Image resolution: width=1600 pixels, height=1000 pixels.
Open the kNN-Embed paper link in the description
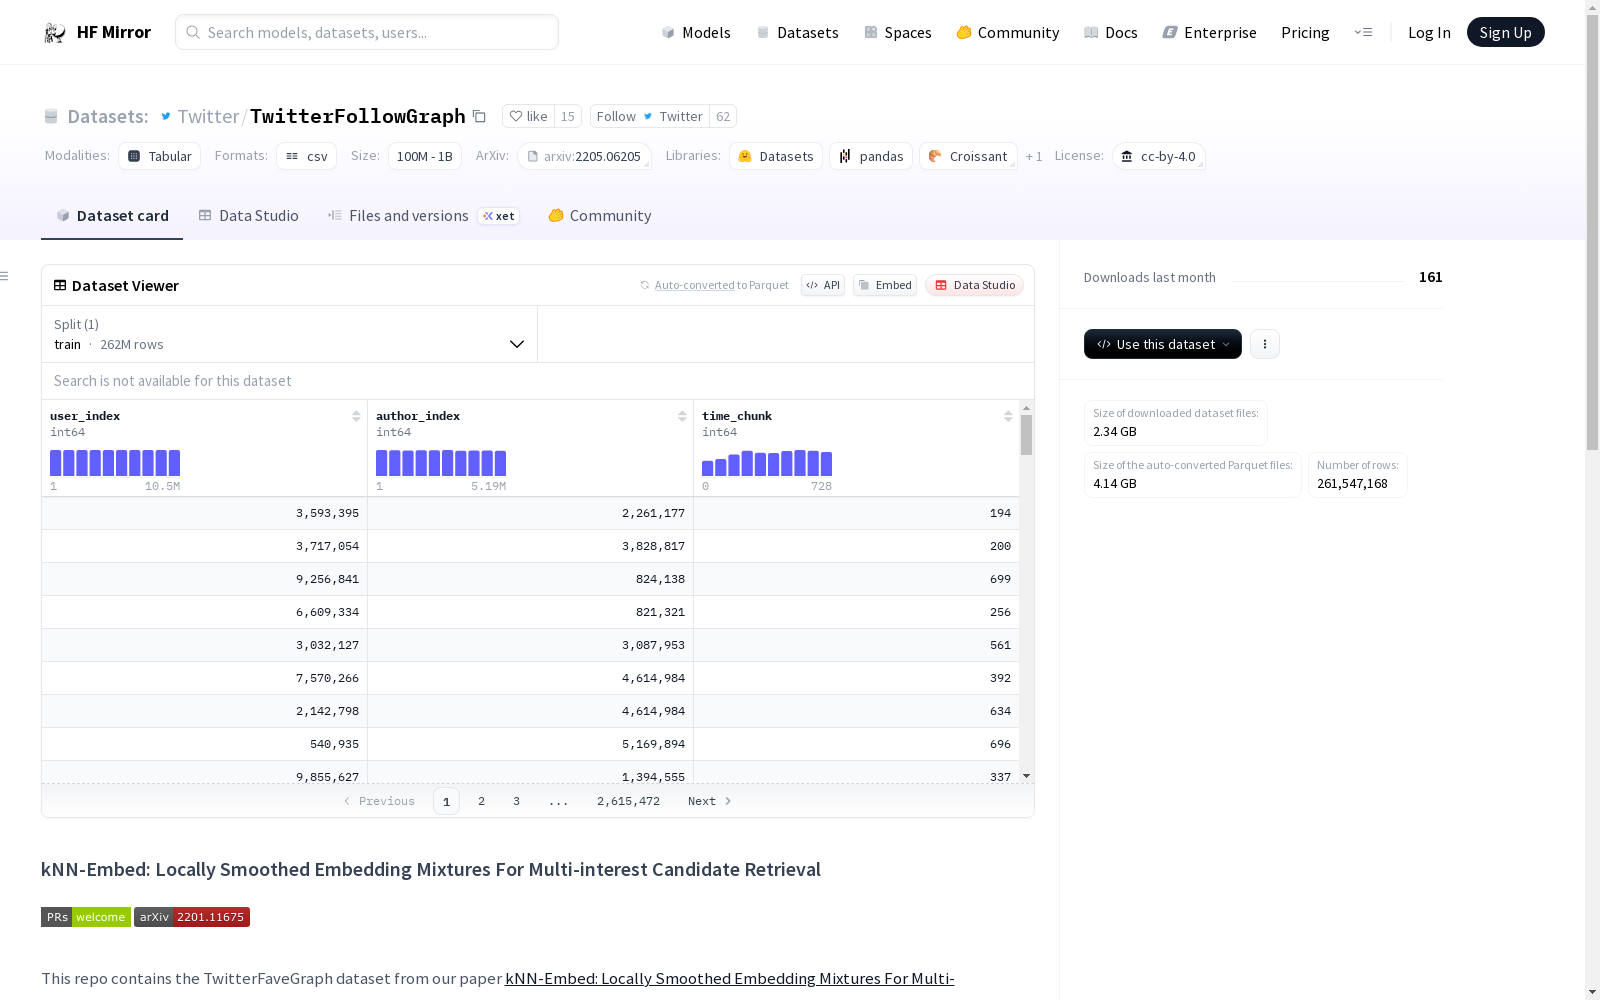[730, 979]
